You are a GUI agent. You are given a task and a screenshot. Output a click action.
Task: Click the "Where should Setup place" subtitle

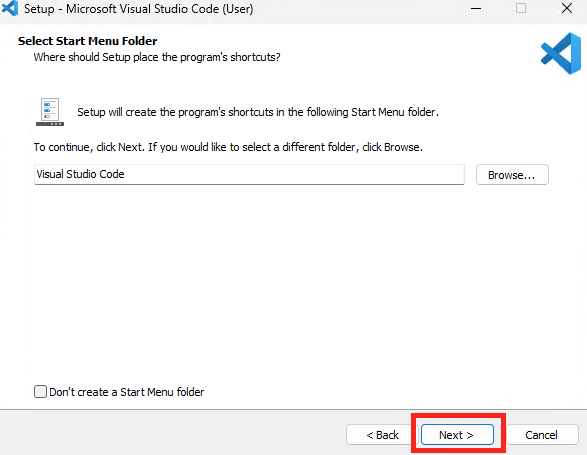point(157,57)
